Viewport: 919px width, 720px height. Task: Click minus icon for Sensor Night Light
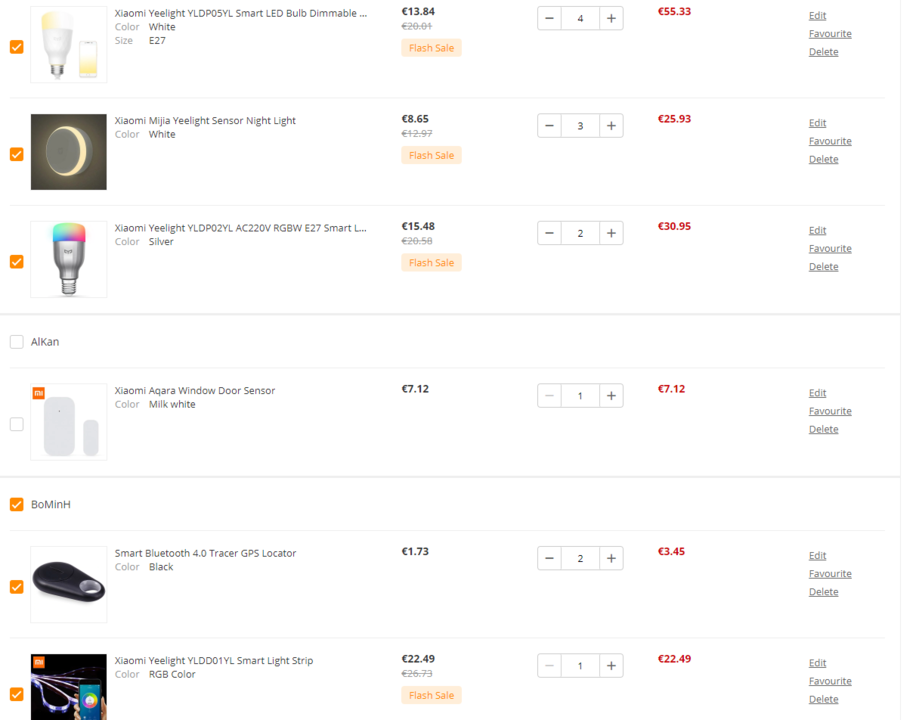tap(549, 125)
